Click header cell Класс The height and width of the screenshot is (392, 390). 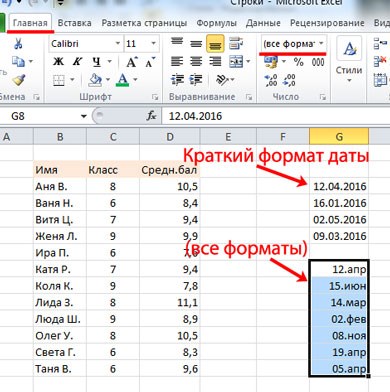[x=113, y=170]
